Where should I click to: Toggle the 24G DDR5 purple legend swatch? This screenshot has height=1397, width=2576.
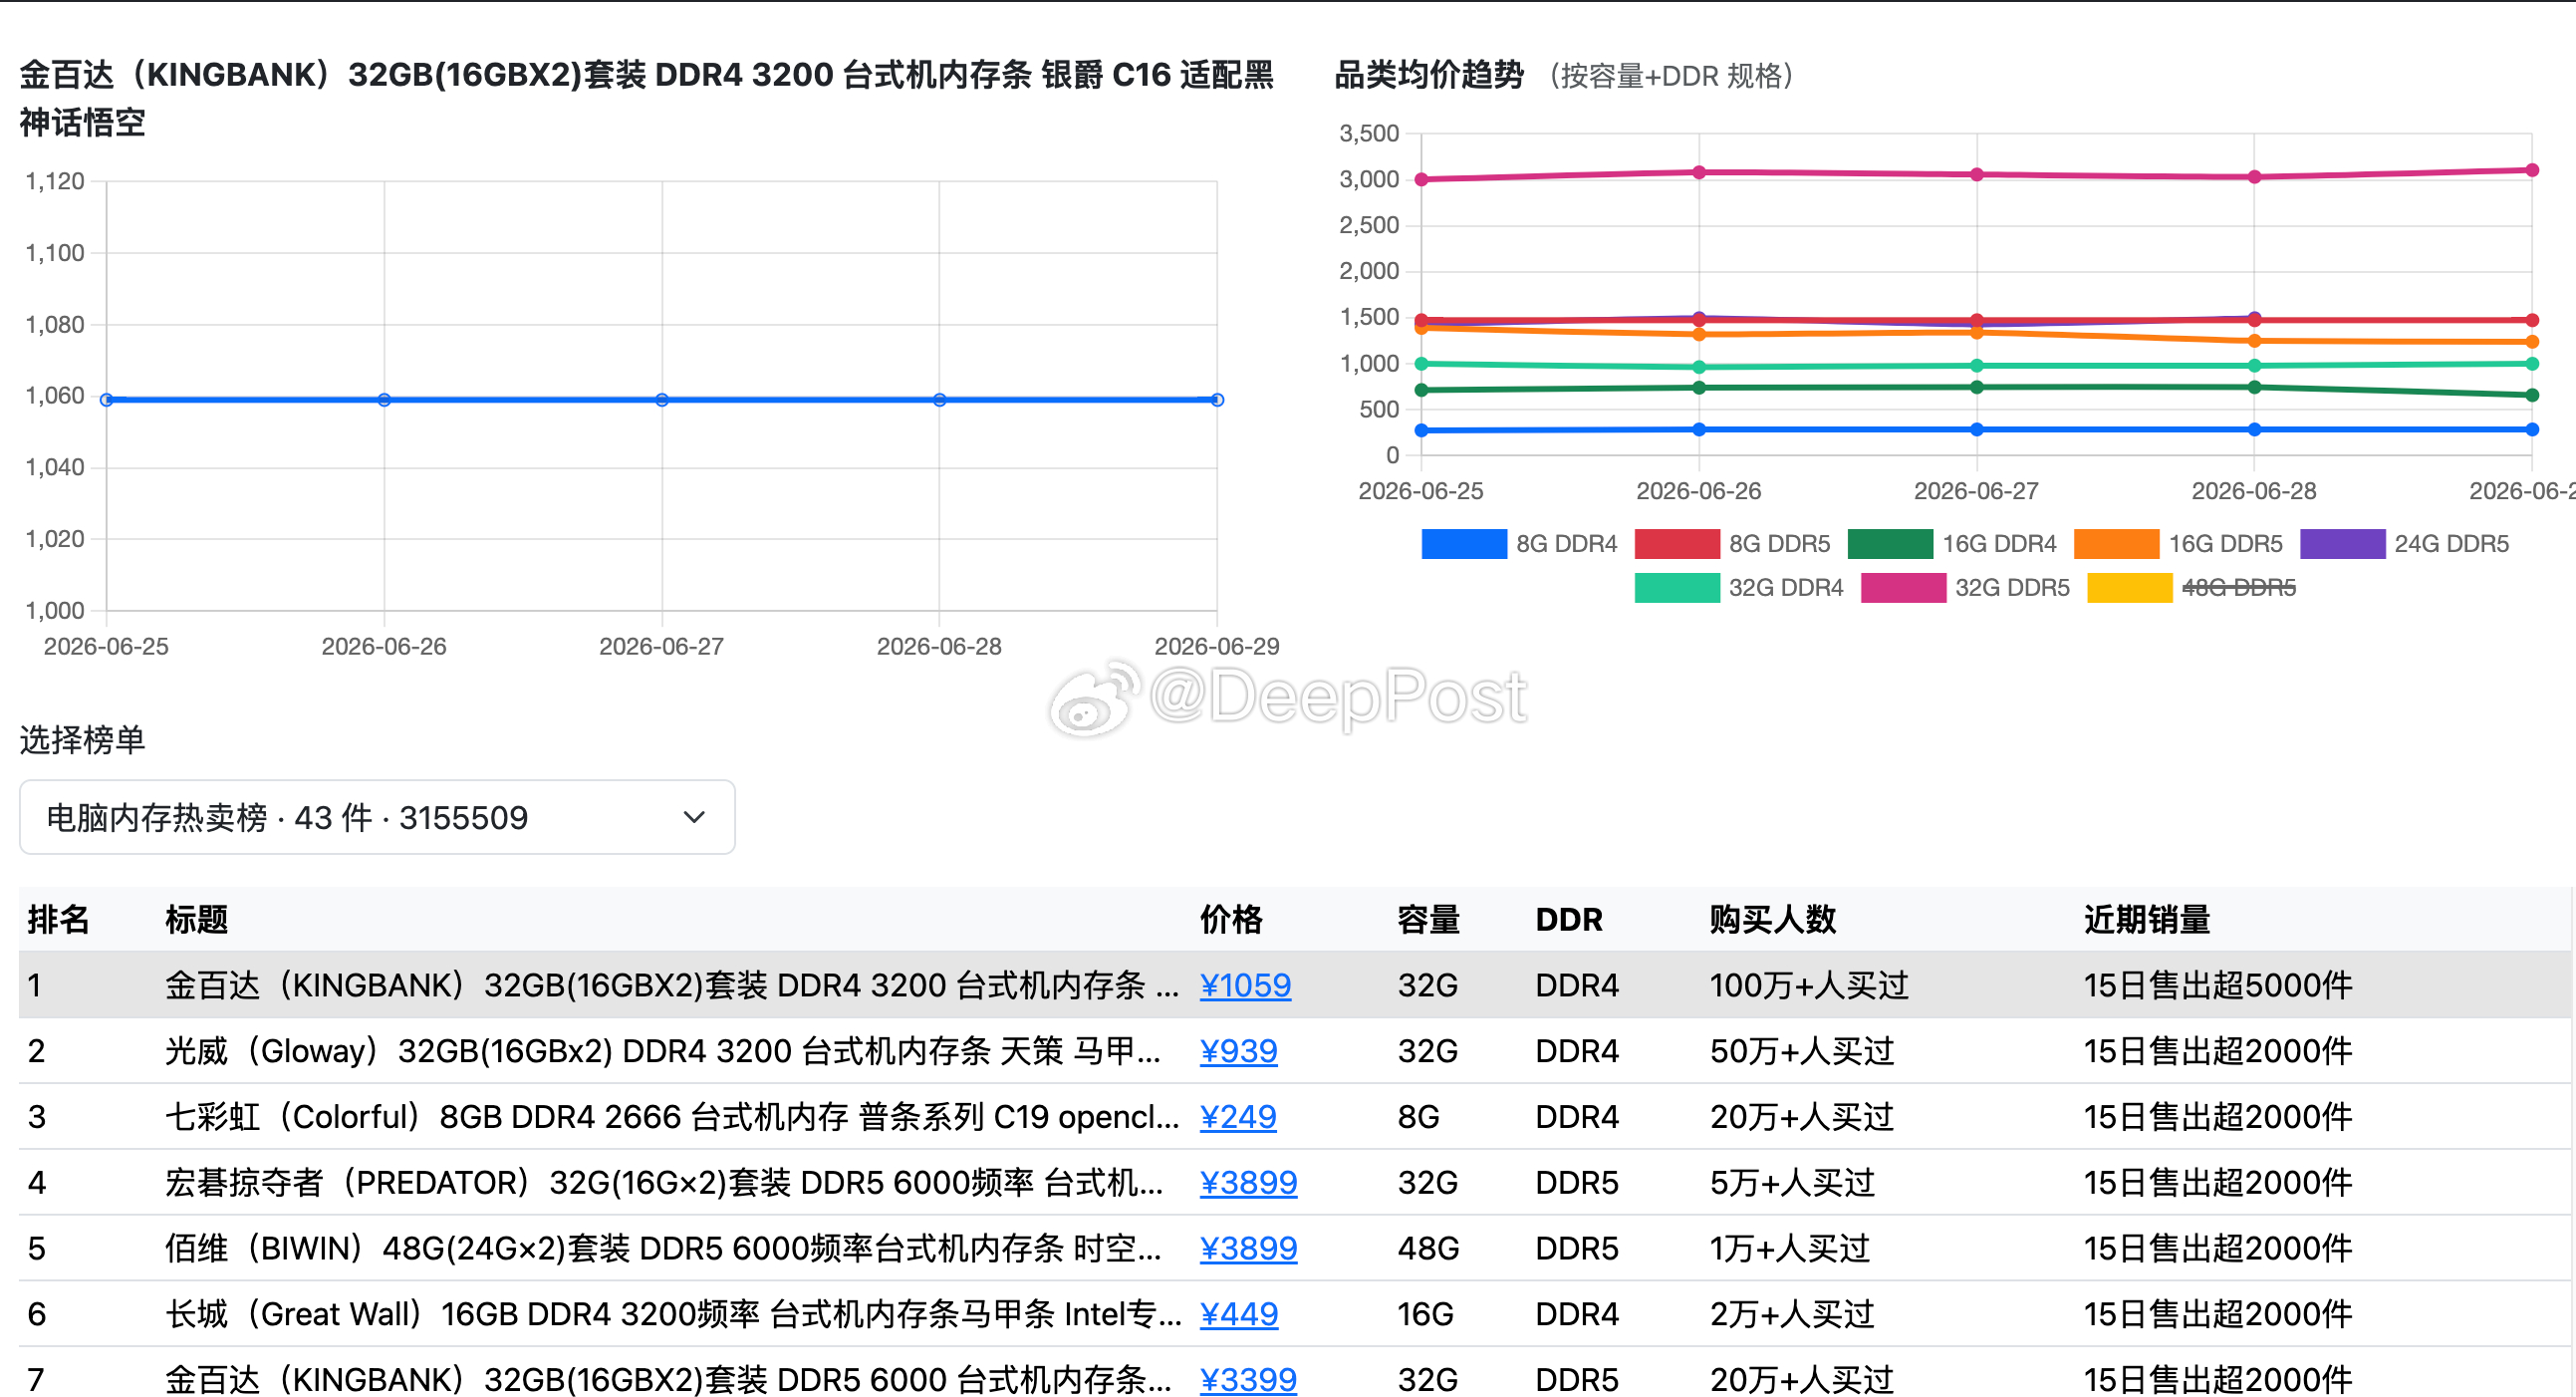[2342, 543]
